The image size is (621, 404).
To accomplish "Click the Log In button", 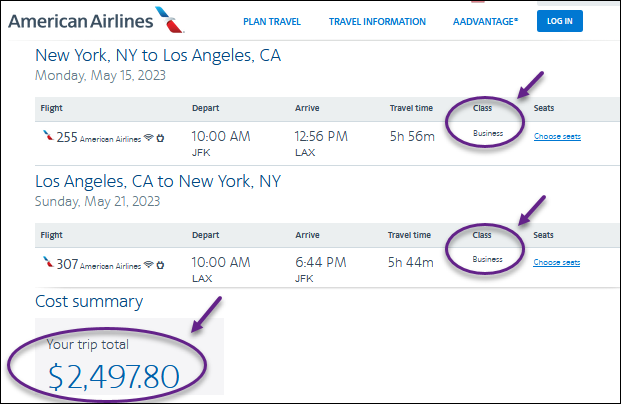I will [x=560, y=21].
